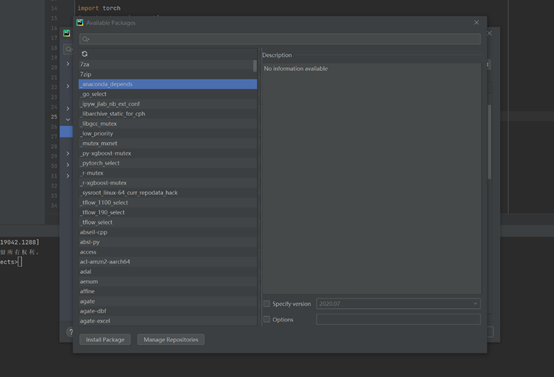Close the Settings window behind the dialog
This screenshot has width=554, height=377.
pos(489,33)
